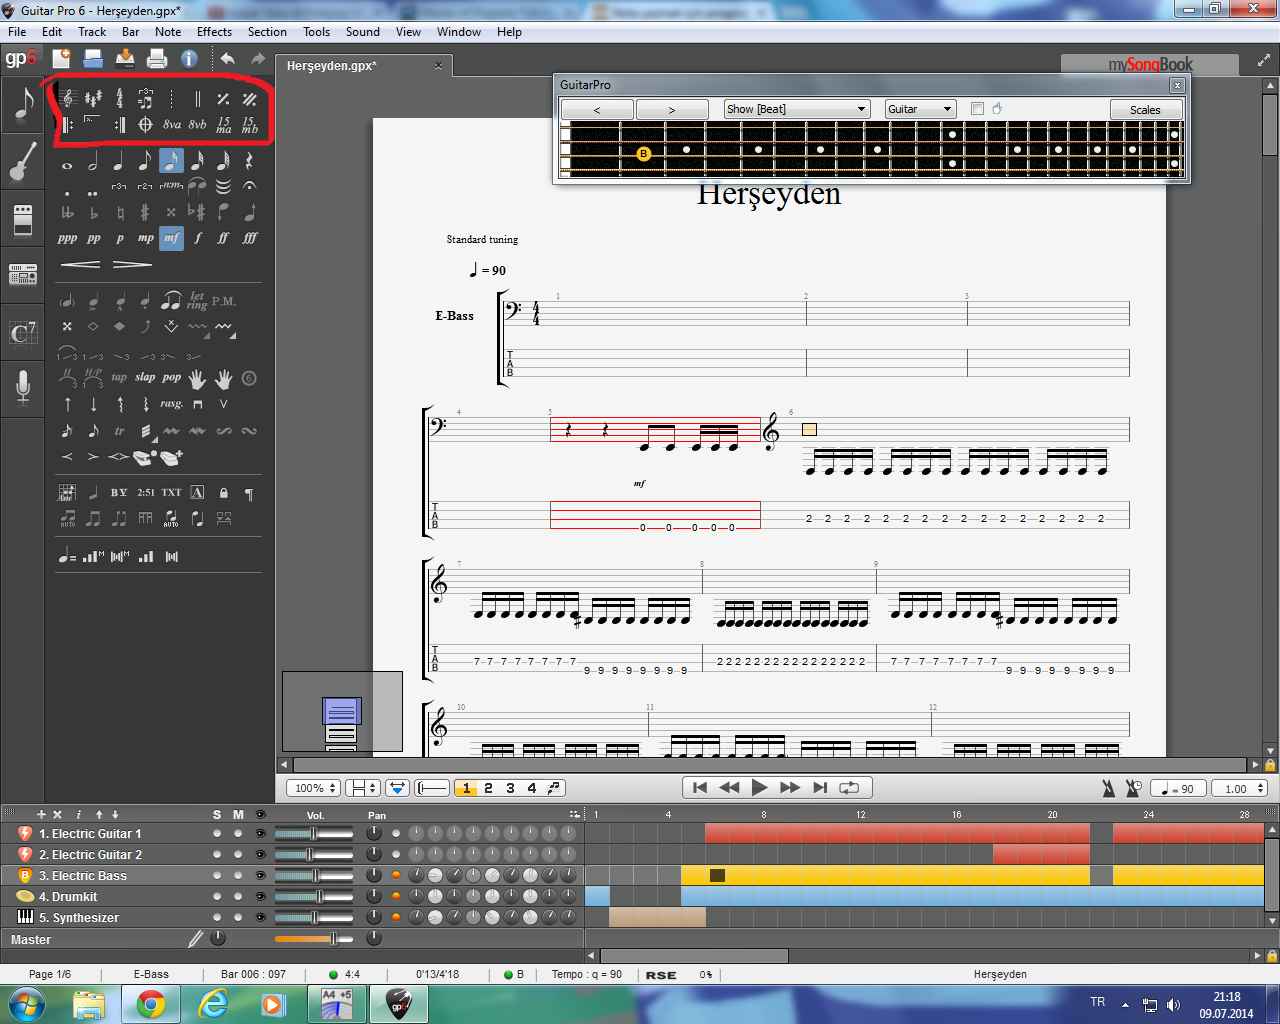Apply palm mute P.M. effect
Viewport: 1280px width, 1024px height.
pos(223,301)
